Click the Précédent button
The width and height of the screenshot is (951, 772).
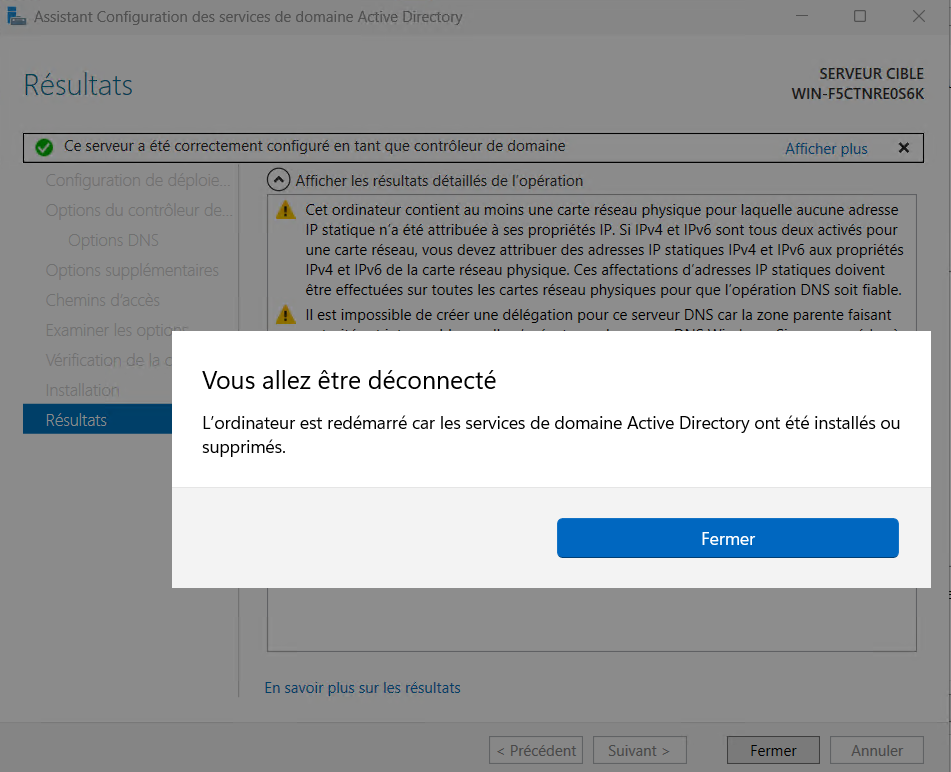536,750
